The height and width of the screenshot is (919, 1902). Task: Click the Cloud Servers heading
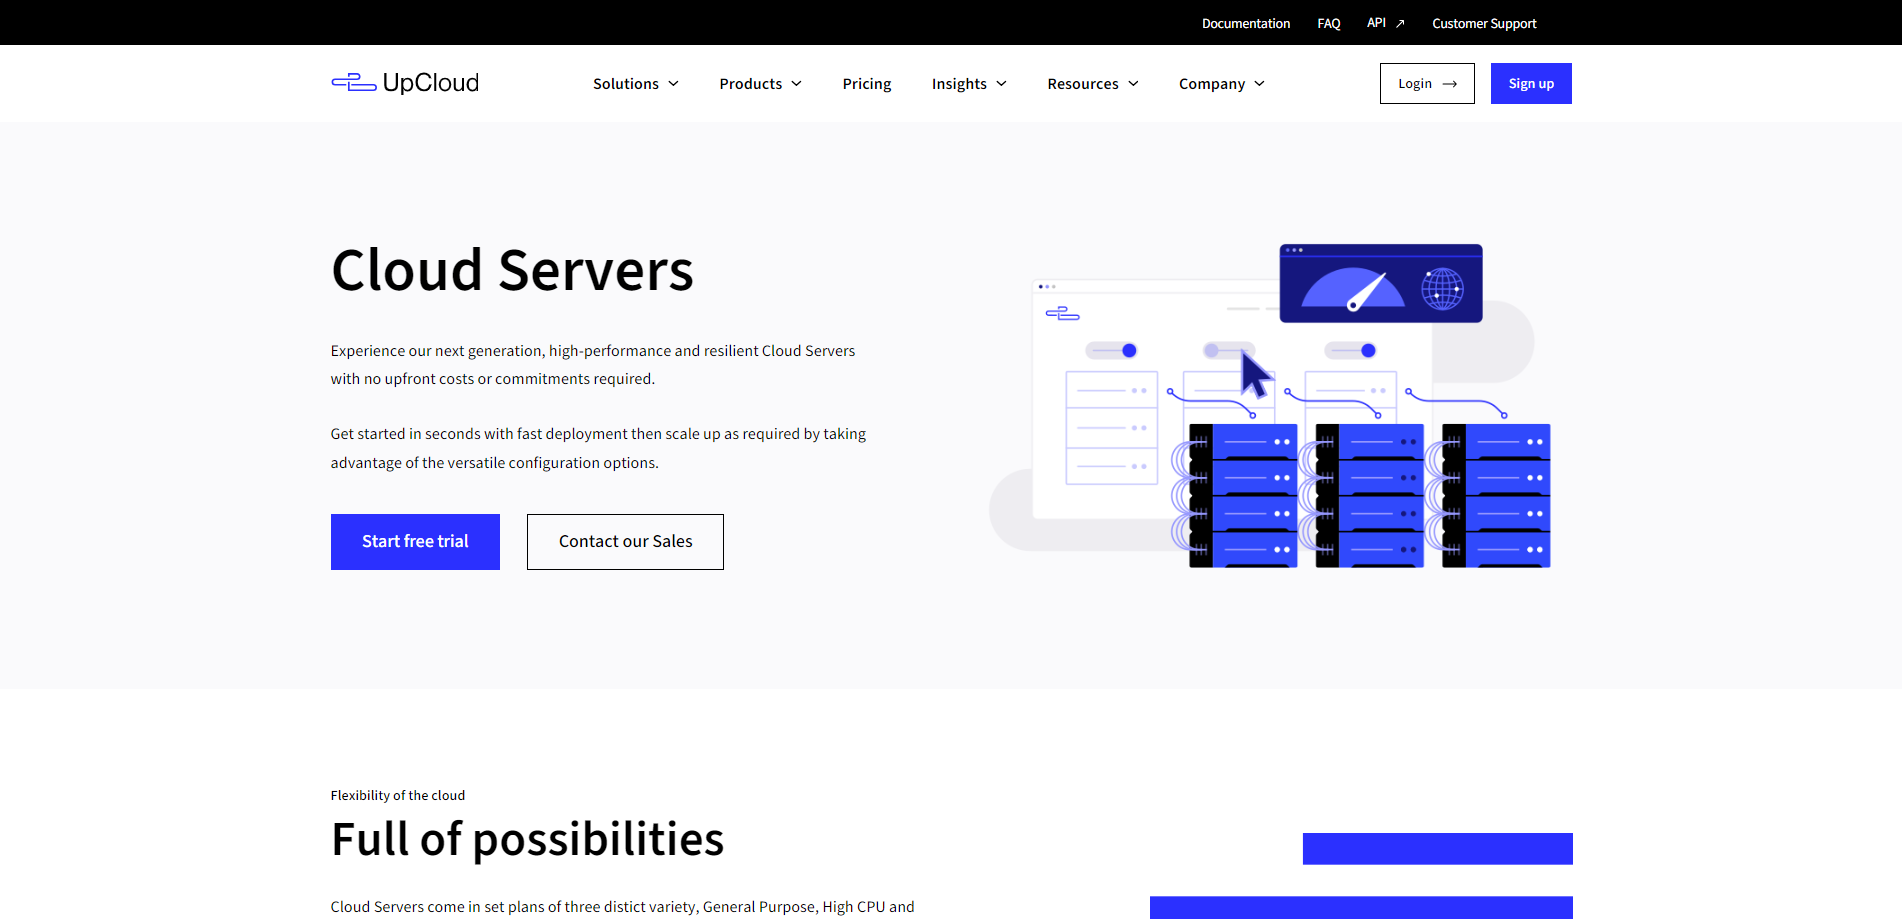(512, 270)
